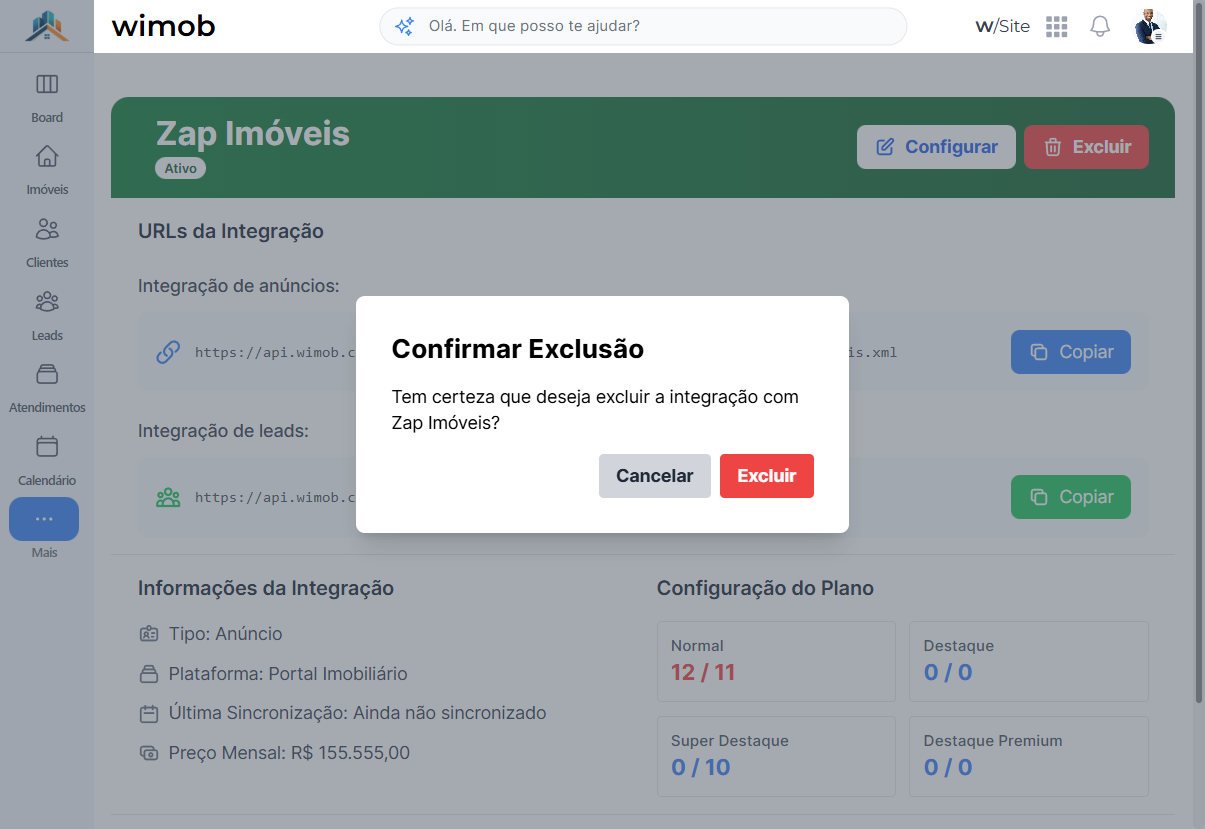The height and width of the screenshot is (829, 1205).
Task: Click the blue link icon beside anúncios URL
Action: pos(168,352)
